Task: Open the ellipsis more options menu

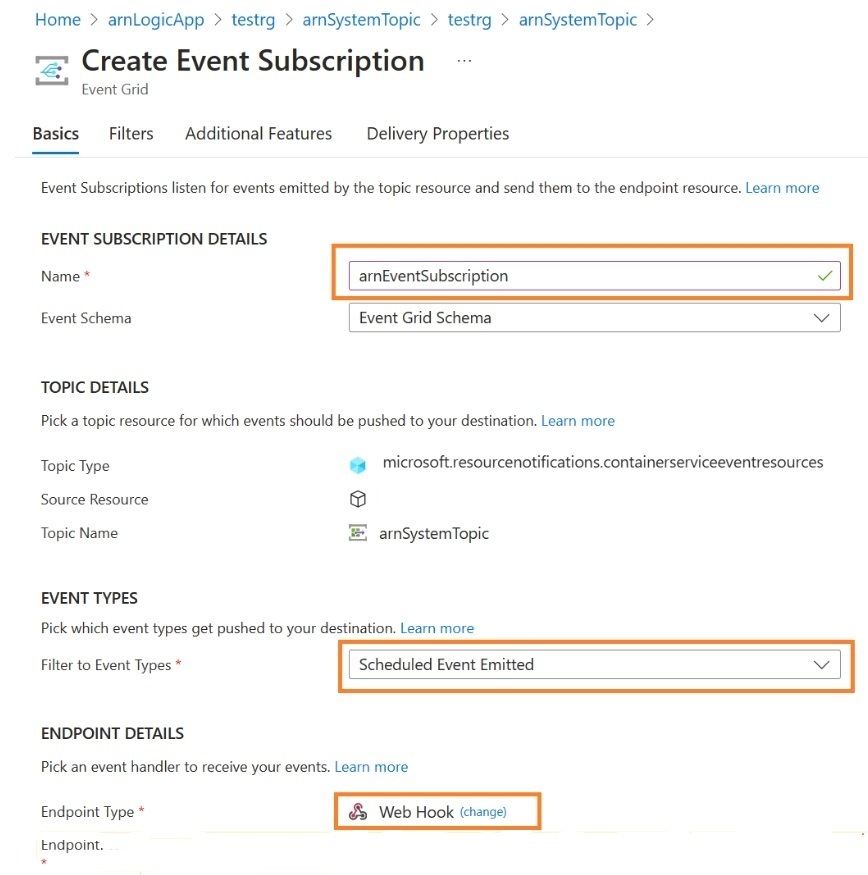Action: (x=464, y=61)
